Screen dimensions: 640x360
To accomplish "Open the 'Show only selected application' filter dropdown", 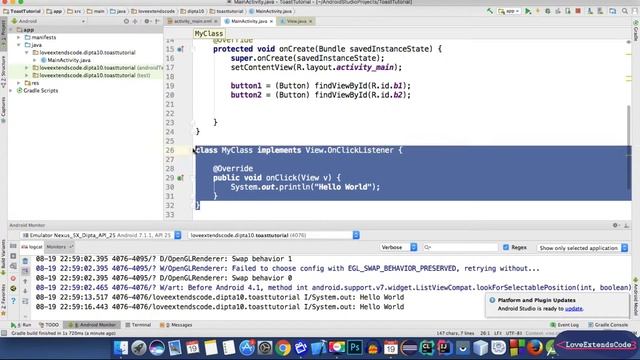I will click(x=582, y=248).
